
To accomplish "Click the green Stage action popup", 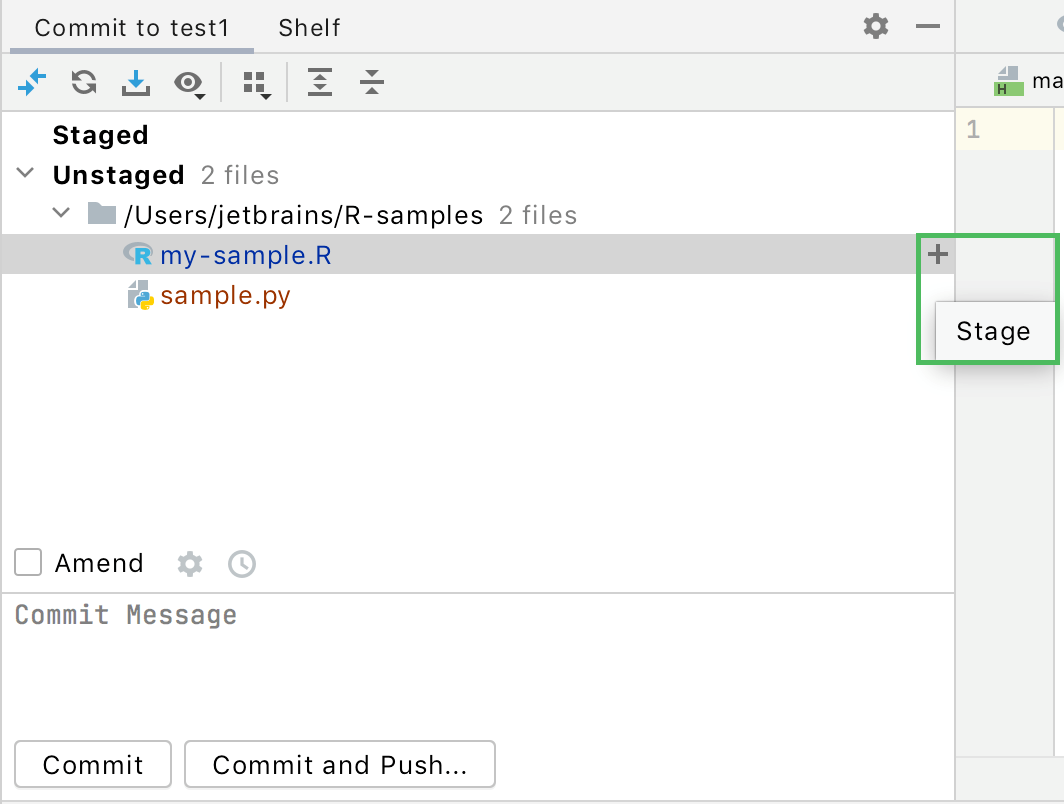I will [994, 330].
